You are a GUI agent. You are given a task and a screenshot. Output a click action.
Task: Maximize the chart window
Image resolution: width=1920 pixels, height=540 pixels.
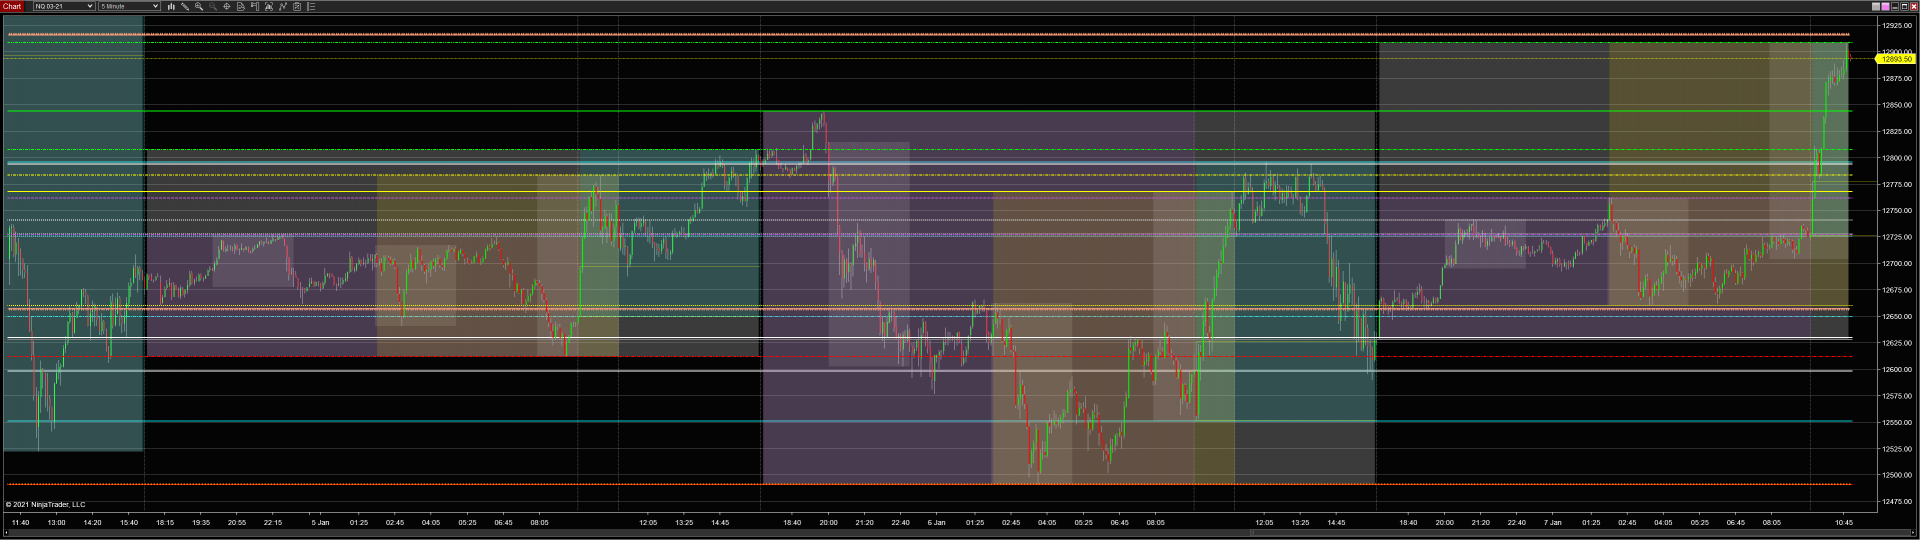1904,7
